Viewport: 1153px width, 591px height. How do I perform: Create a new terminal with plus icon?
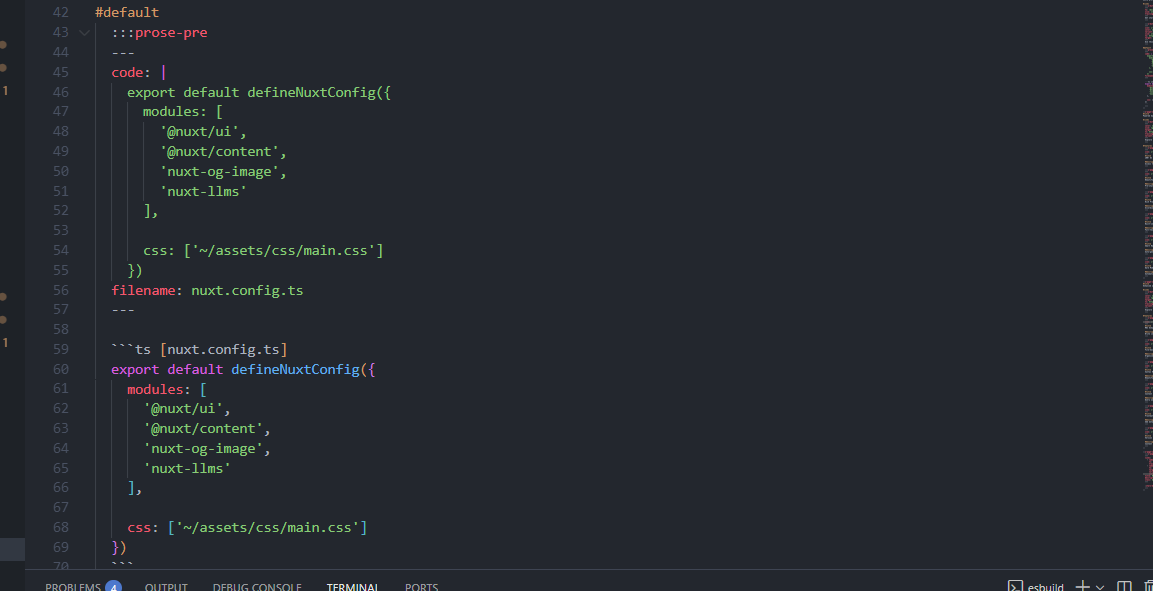(1082, 587)
